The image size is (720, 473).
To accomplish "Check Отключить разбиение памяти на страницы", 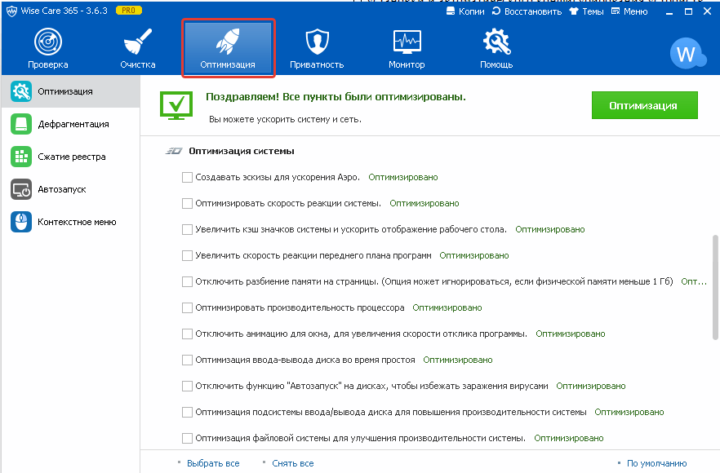I will [187, 282].
